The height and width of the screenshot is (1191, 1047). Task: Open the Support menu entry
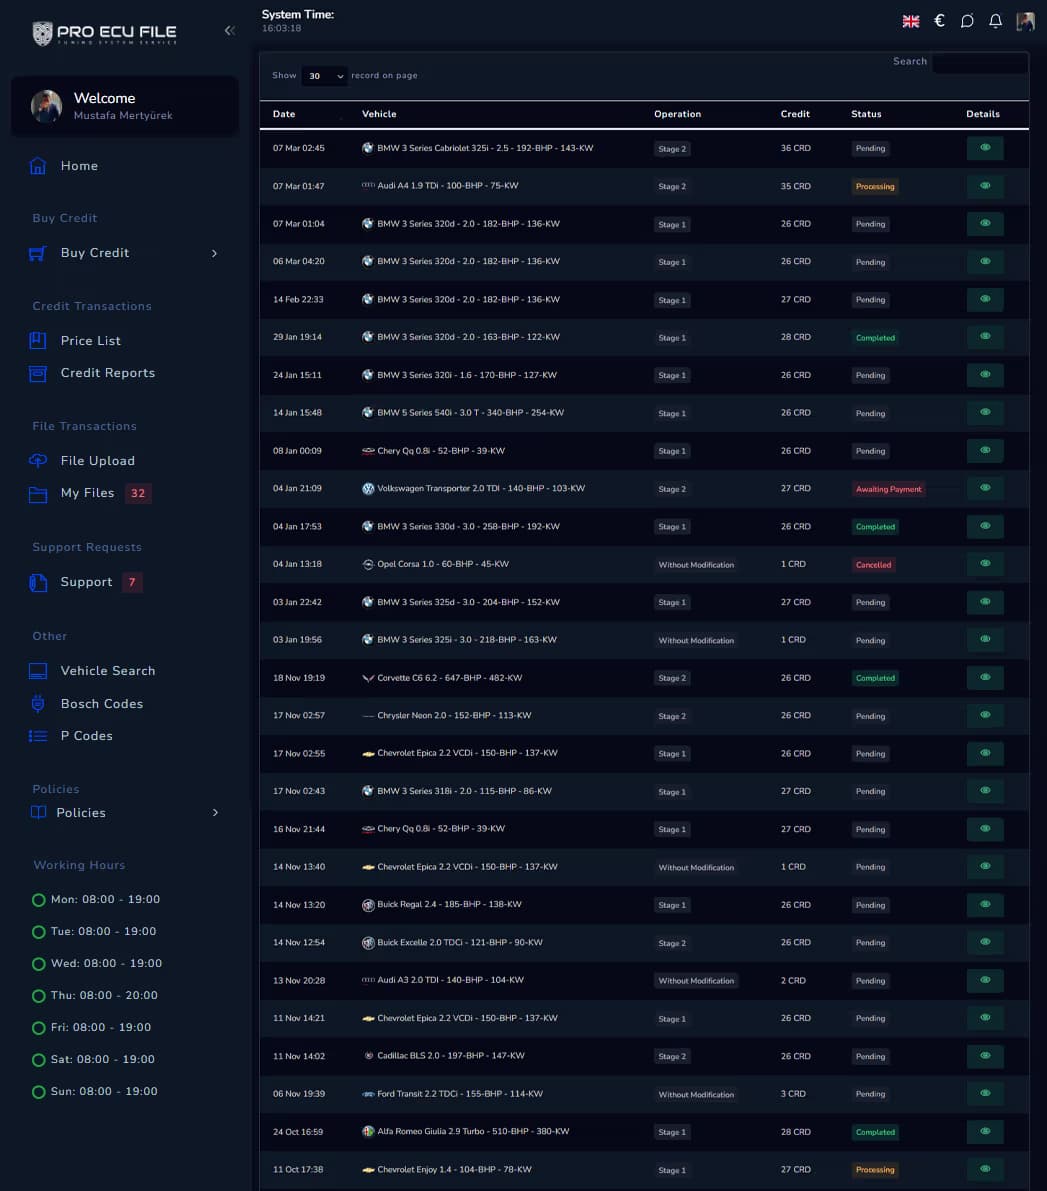[x=86, y=581]
